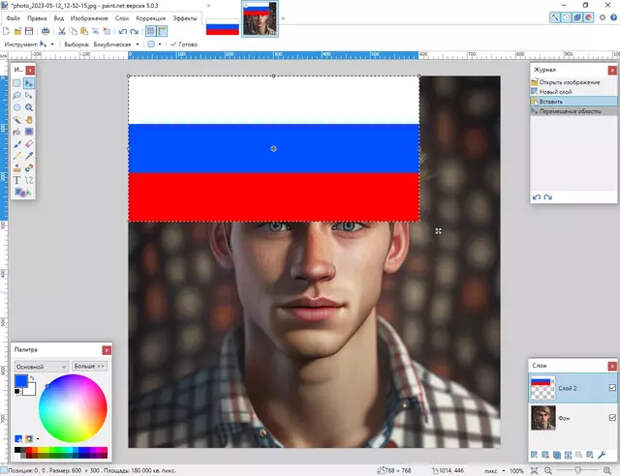Open the Вид menu
The image size is (620, 476).
click(x=59, y=18)
